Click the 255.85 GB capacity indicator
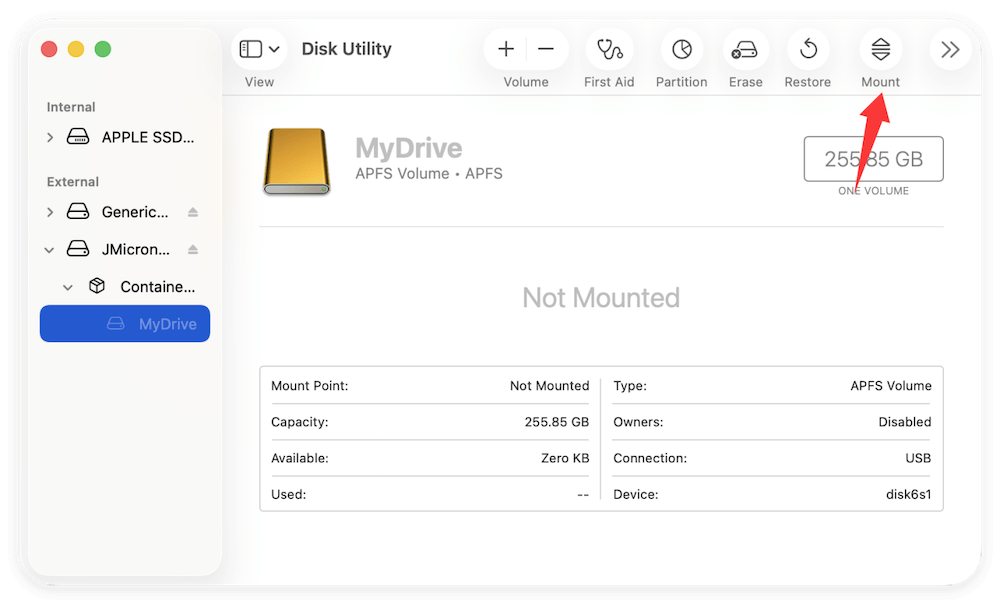 pyautogui.click(x=873, y=158)
